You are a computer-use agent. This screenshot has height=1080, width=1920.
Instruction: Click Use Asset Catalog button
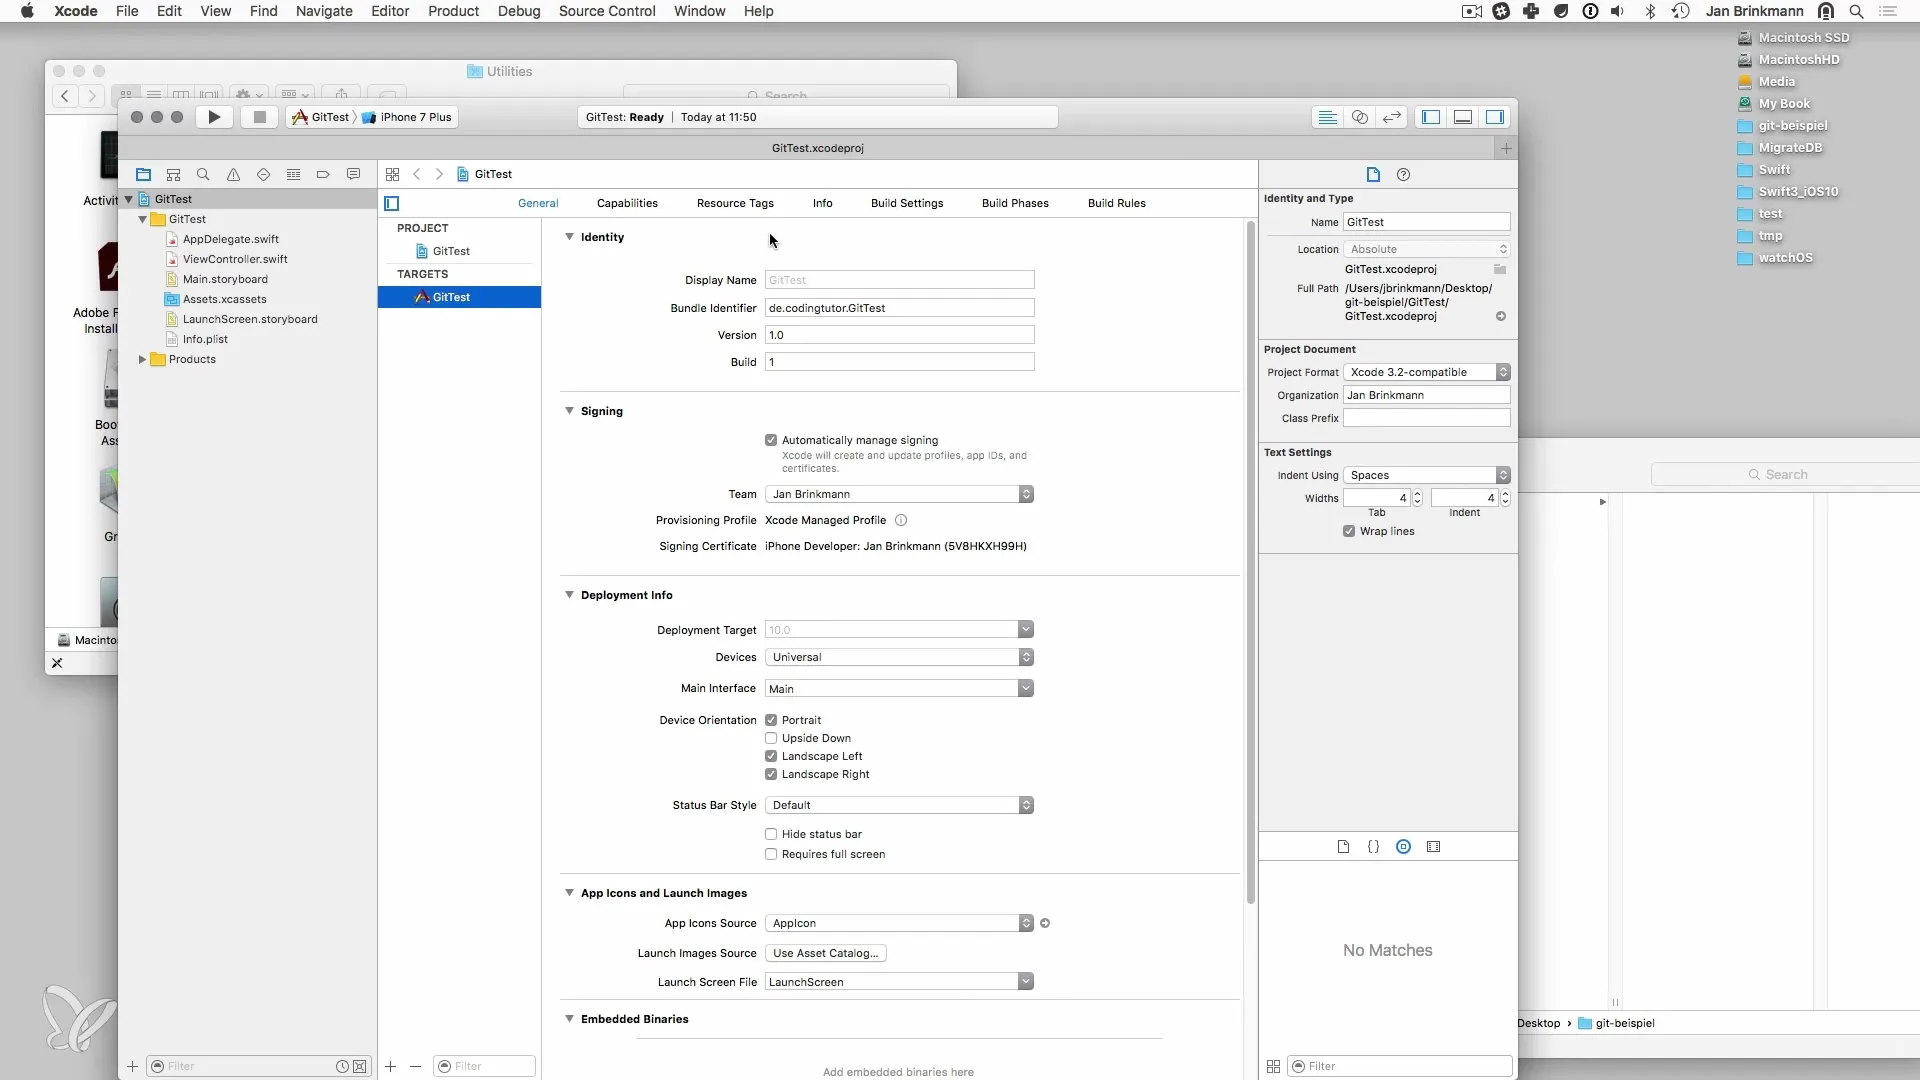(825, 953)
